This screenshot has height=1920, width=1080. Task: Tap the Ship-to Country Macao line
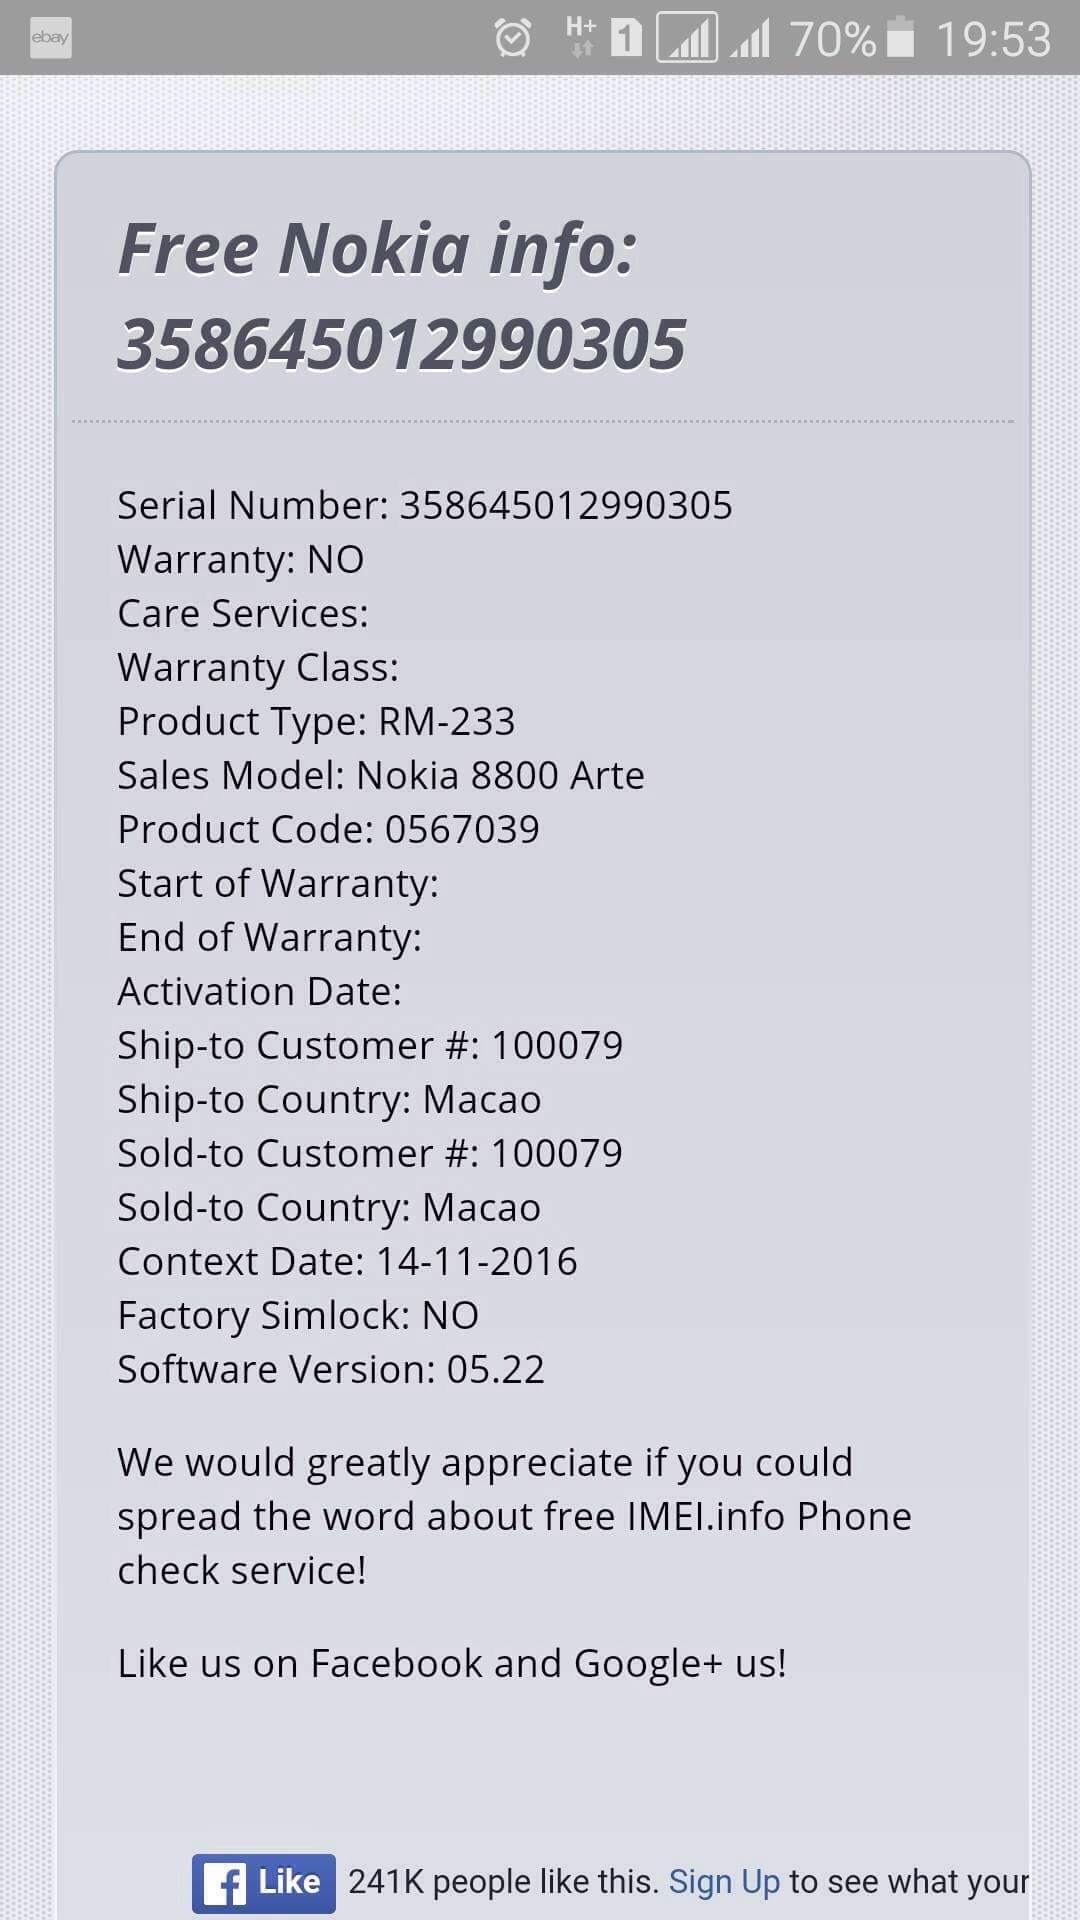(x=329, y=1099)
